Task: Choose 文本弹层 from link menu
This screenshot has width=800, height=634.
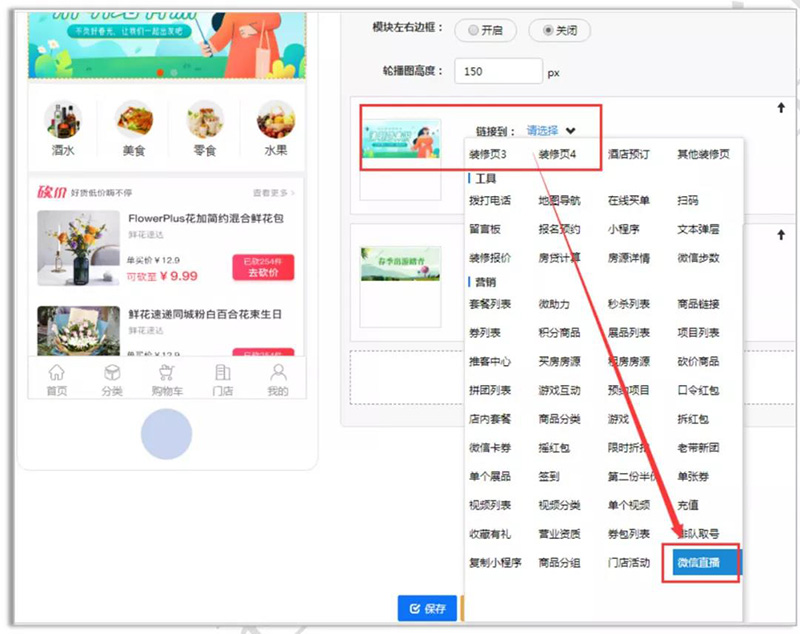Action: (698, 229)
